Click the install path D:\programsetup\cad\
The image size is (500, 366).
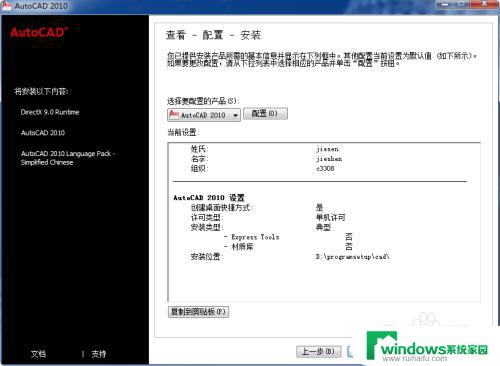(x=353, y=257)
